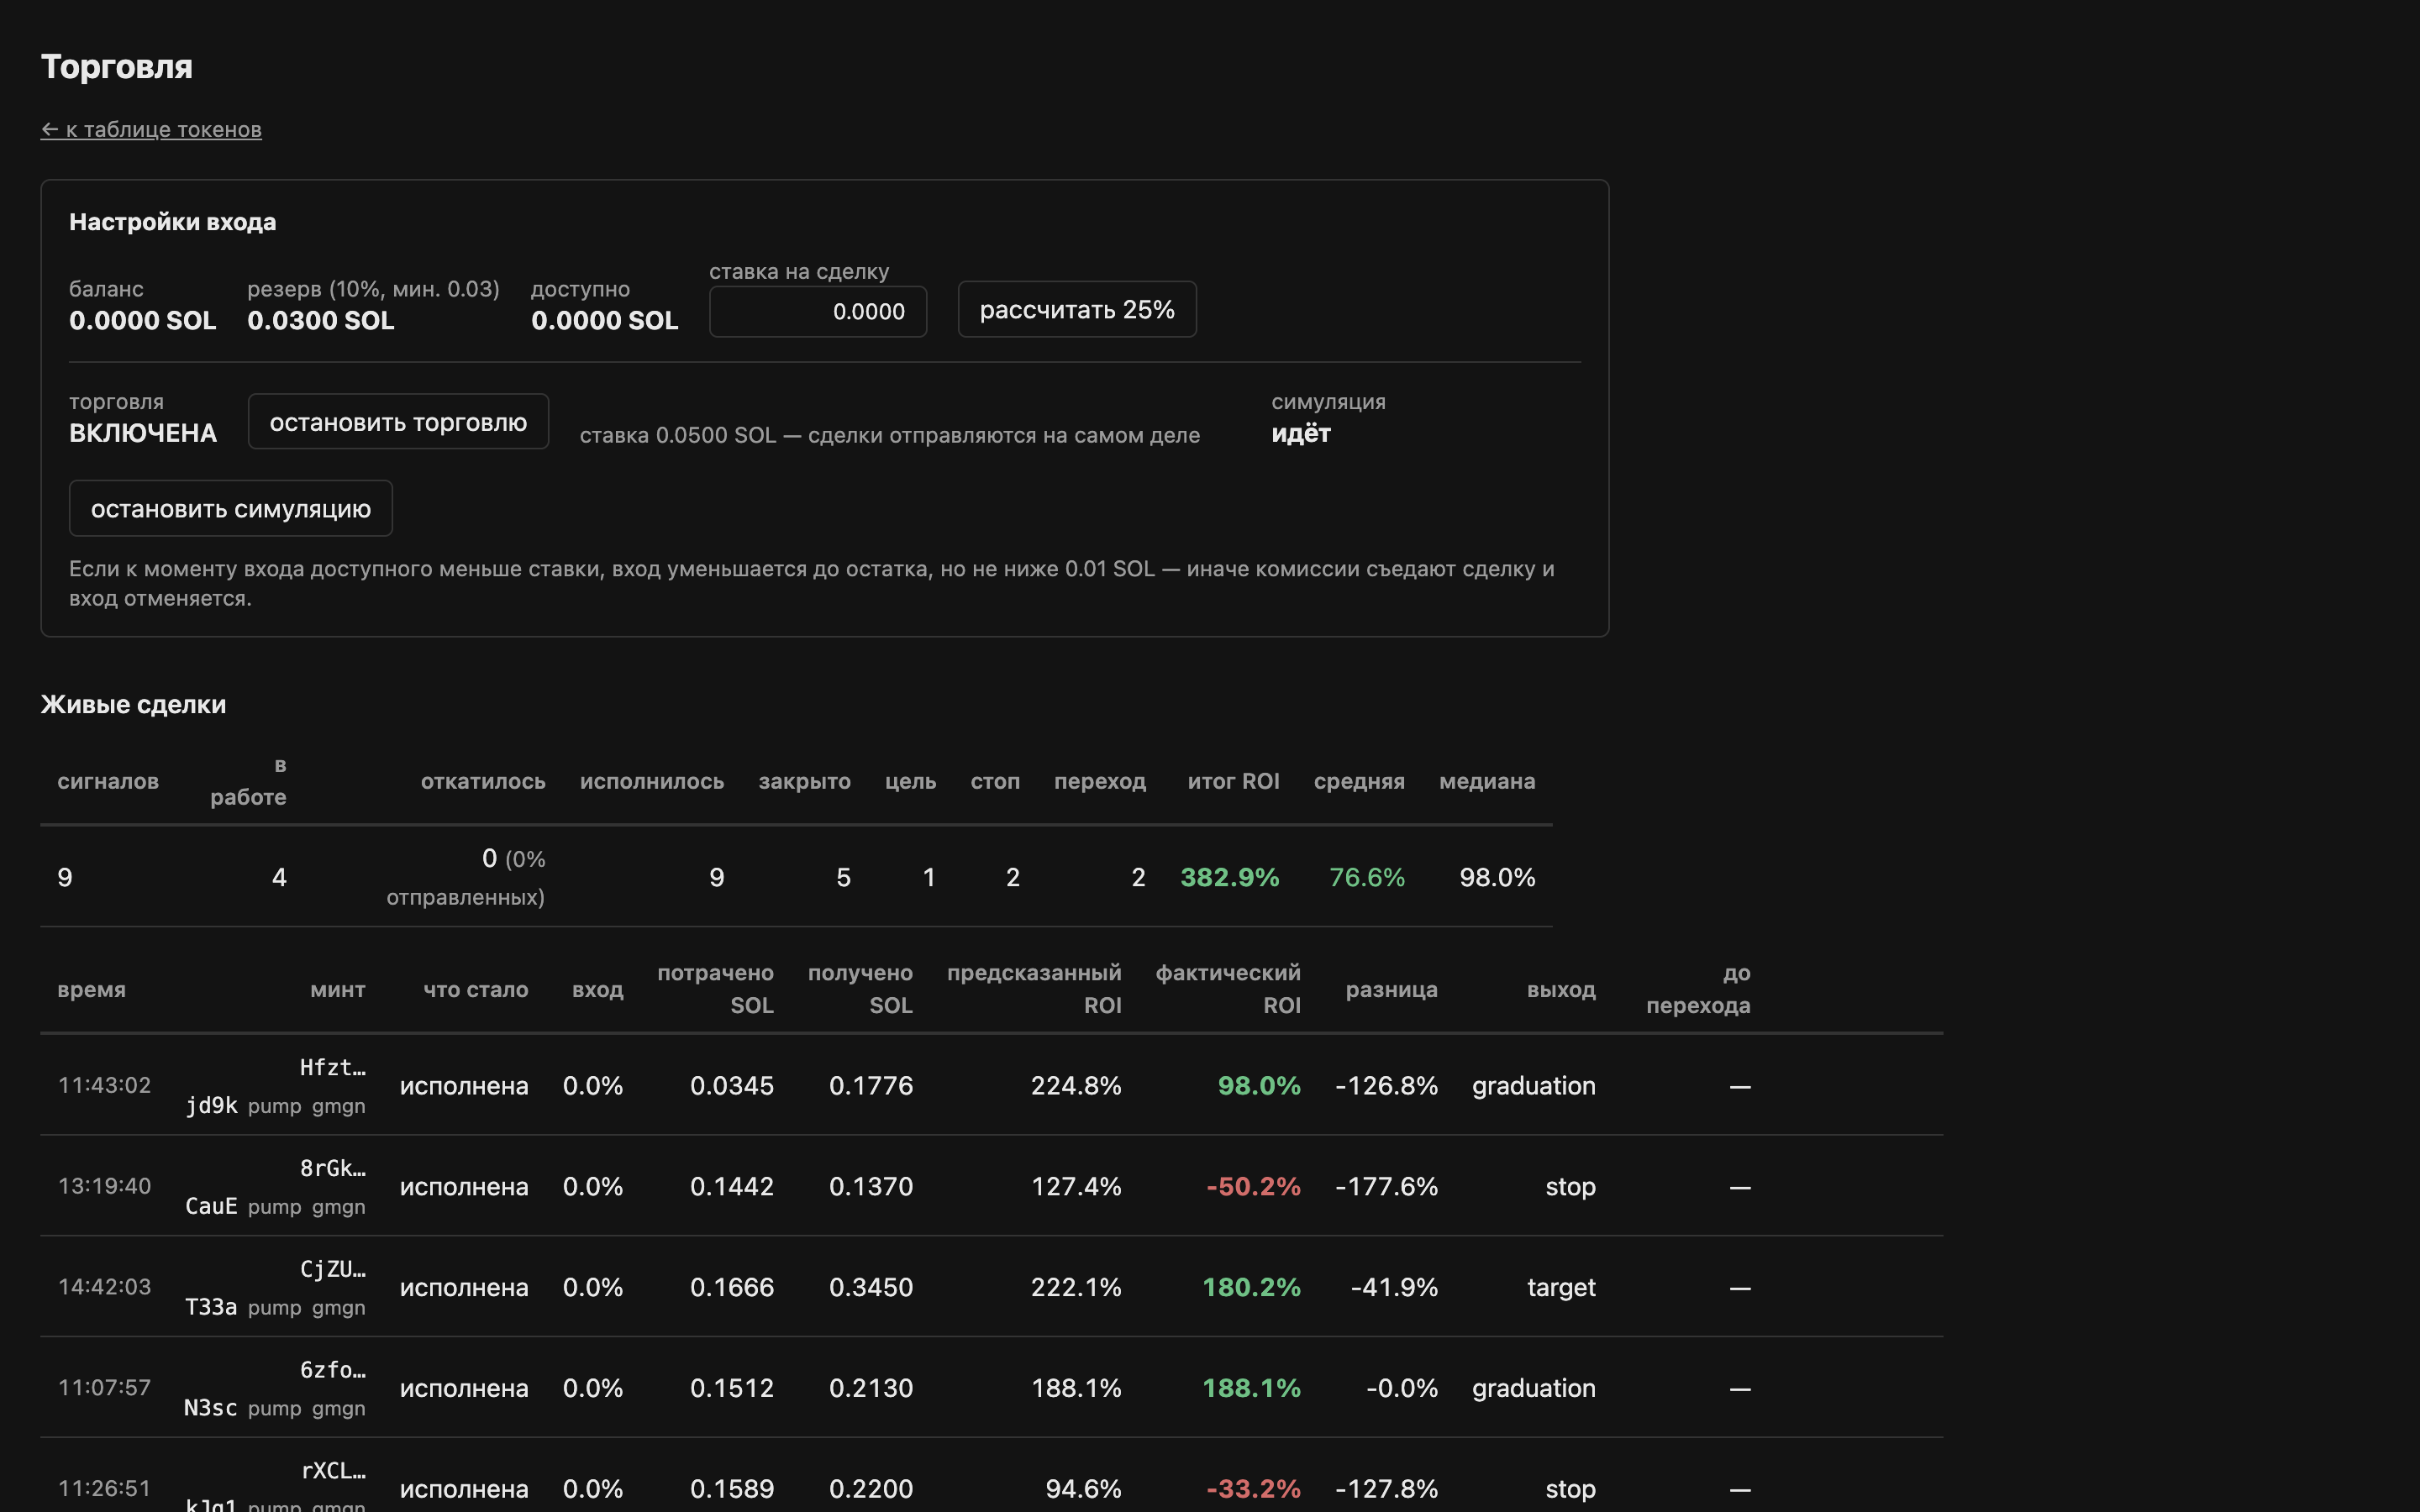
Task: Select the trade time '11:43:02'
Action: tap(104, 1085)
